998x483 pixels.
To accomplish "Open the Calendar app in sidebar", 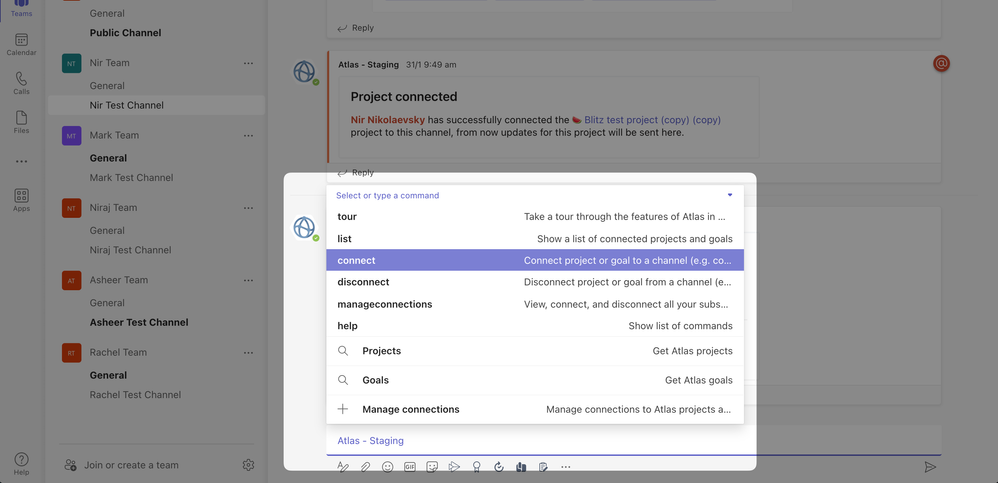I will point(21,45).
